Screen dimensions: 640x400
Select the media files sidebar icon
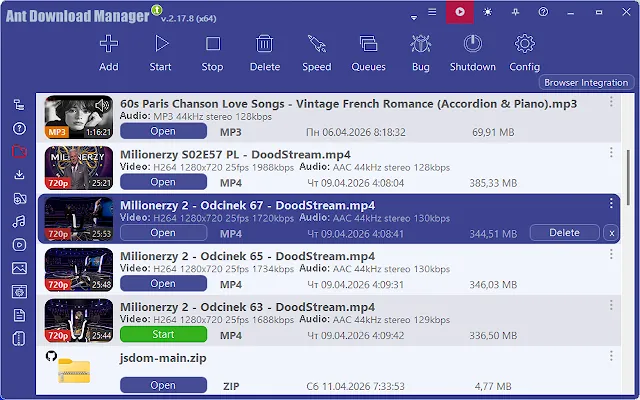click(x=19, y=198)
